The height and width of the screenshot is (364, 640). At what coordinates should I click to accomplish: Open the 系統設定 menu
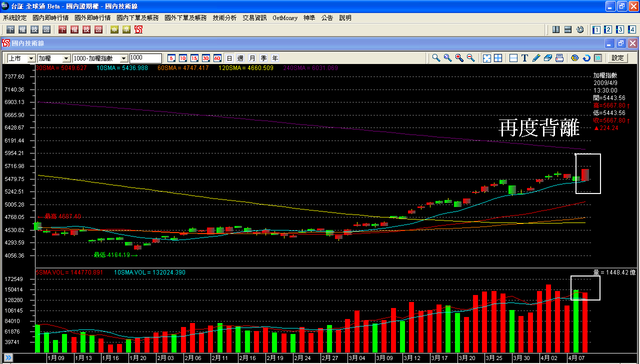coord(15,18)
